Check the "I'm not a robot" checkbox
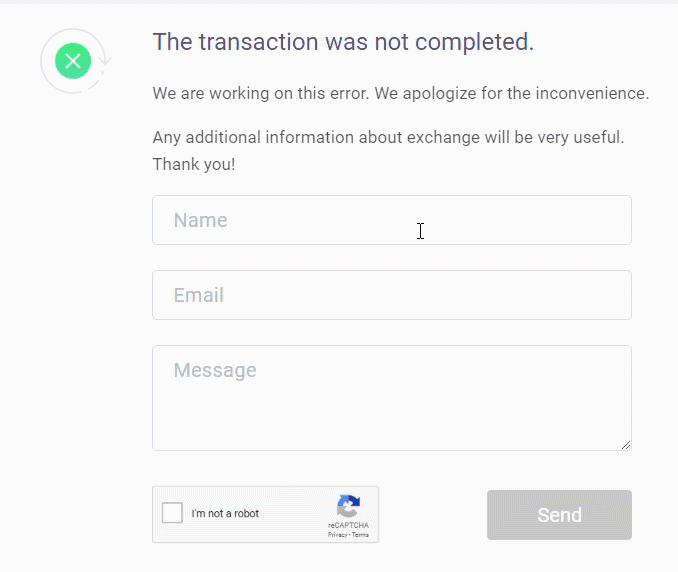Image resolution: width=678 pixels, height=572 pixels. pyautogui.click(x=172, y=513)
